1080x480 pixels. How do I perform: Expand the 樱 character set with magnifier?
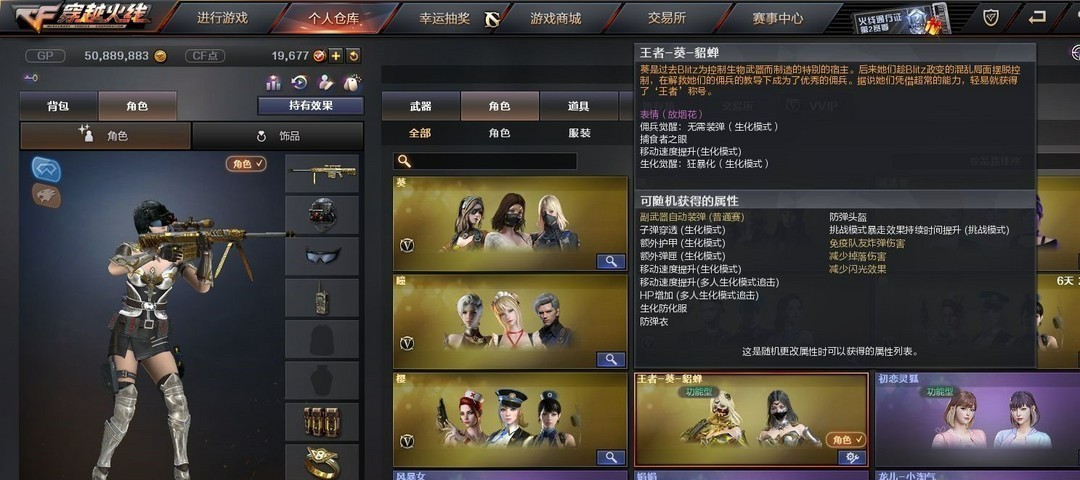610,457
